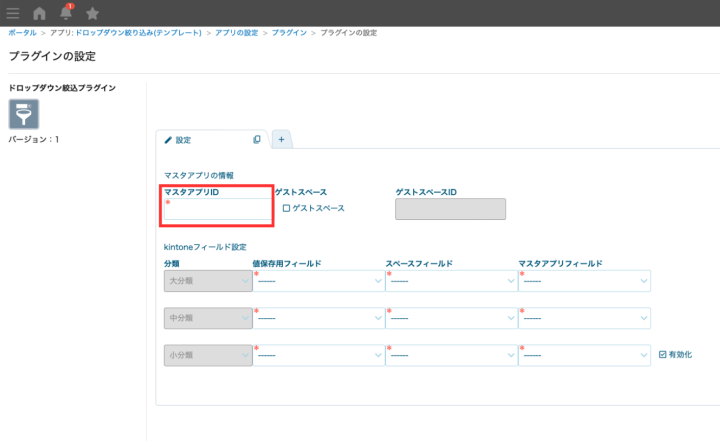Viewport: 720px width, 441px height.
Task: Click the copy icon on 設定 tab
Action: point(257,140)
